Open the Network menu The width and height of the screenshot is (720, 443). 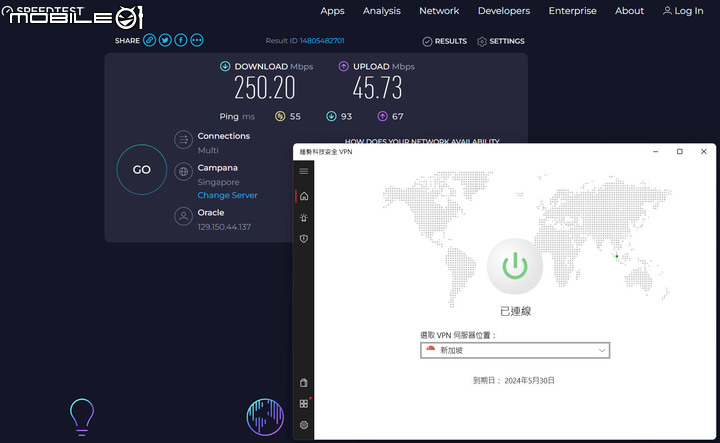click(439, 11)
